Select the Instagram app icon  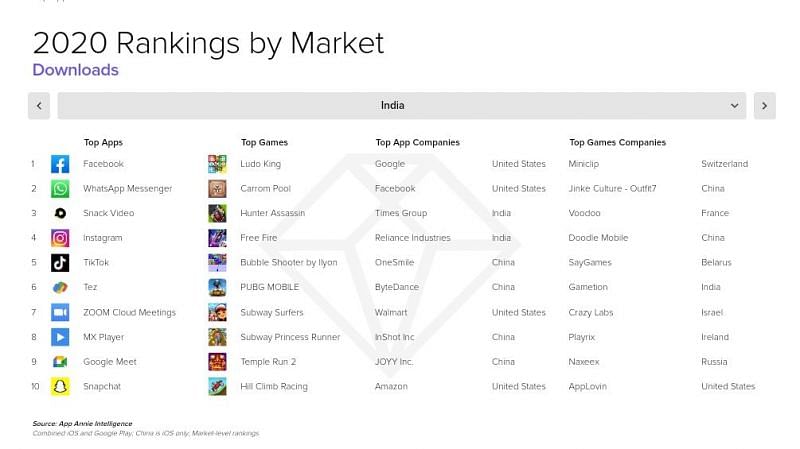tap(60, 238)
